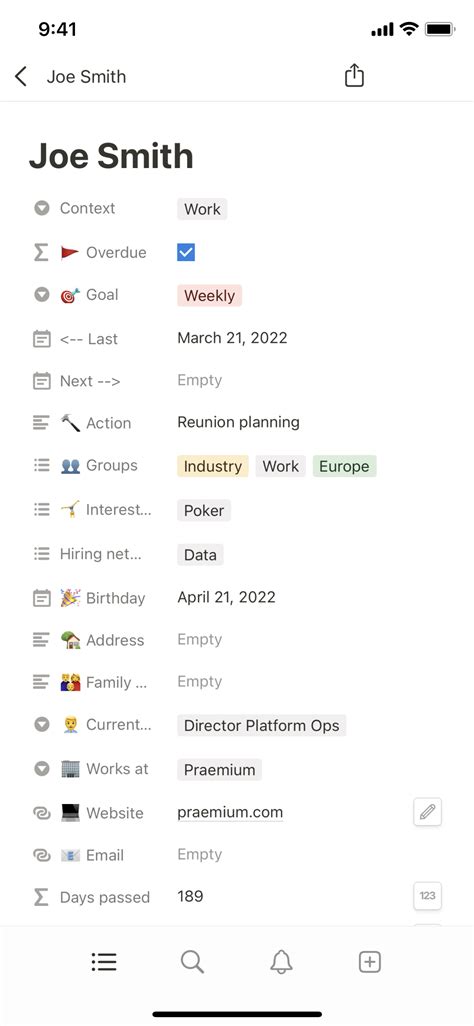Open the page list icon in bottom bar

tap(103, 962)
